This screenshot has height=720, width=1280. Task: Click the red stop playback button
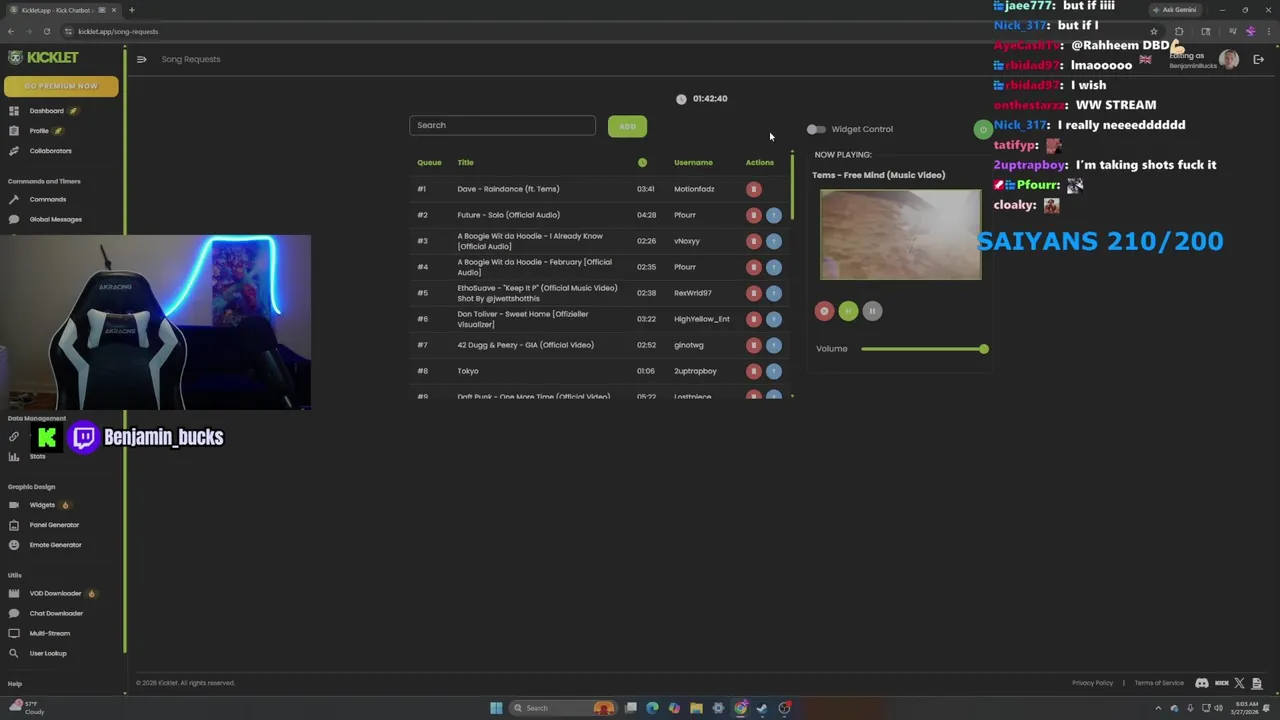tap(824, 311)
